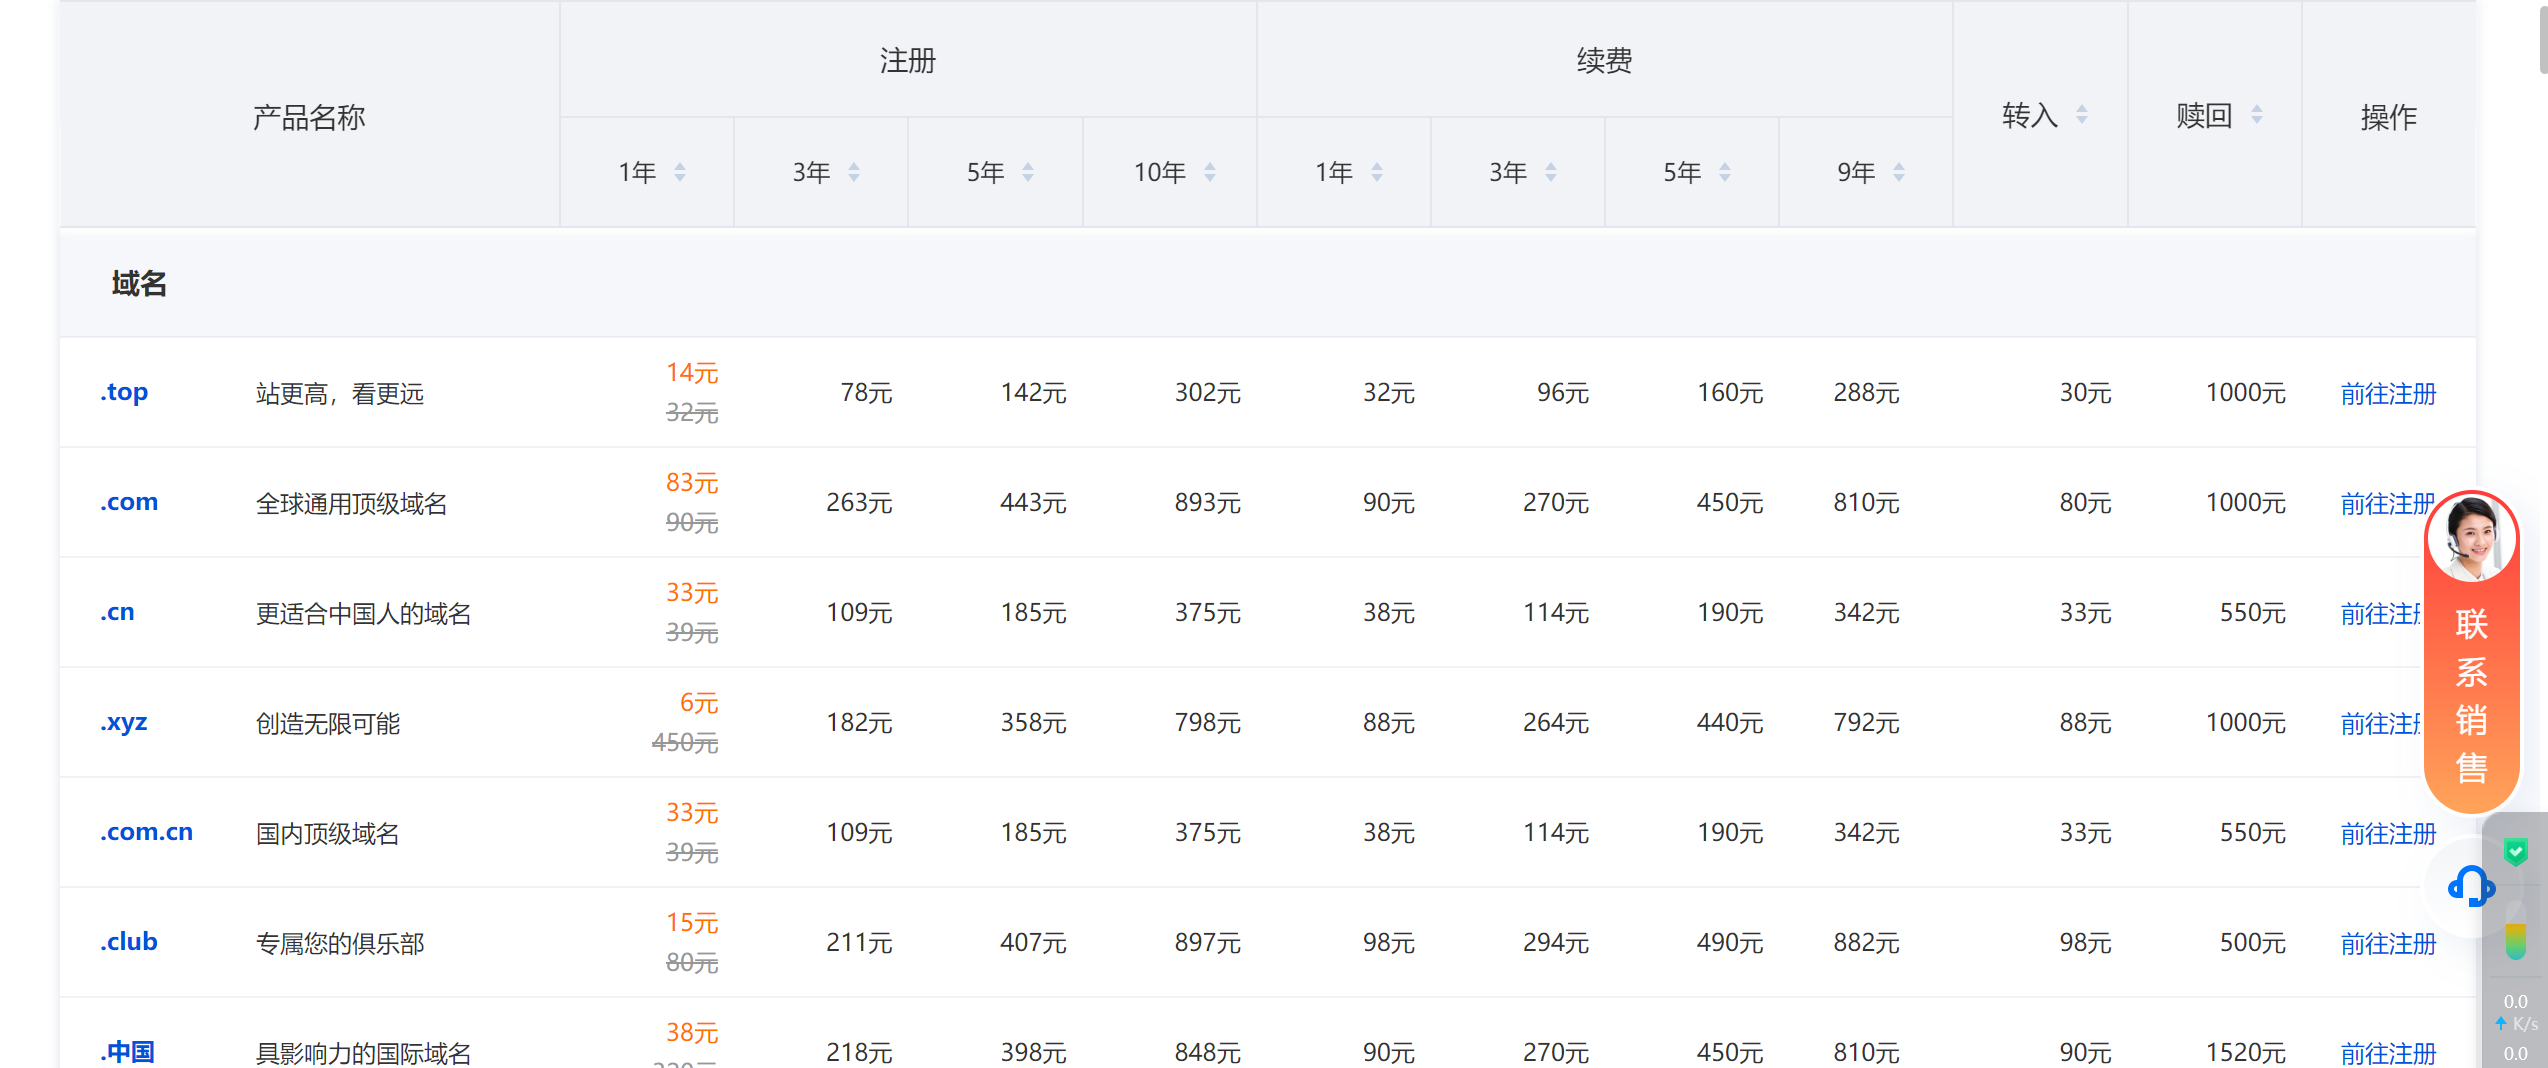The image size is (2548, 1068).
Task: Click the struck-through 450元 price
Action: click(685, 742)
